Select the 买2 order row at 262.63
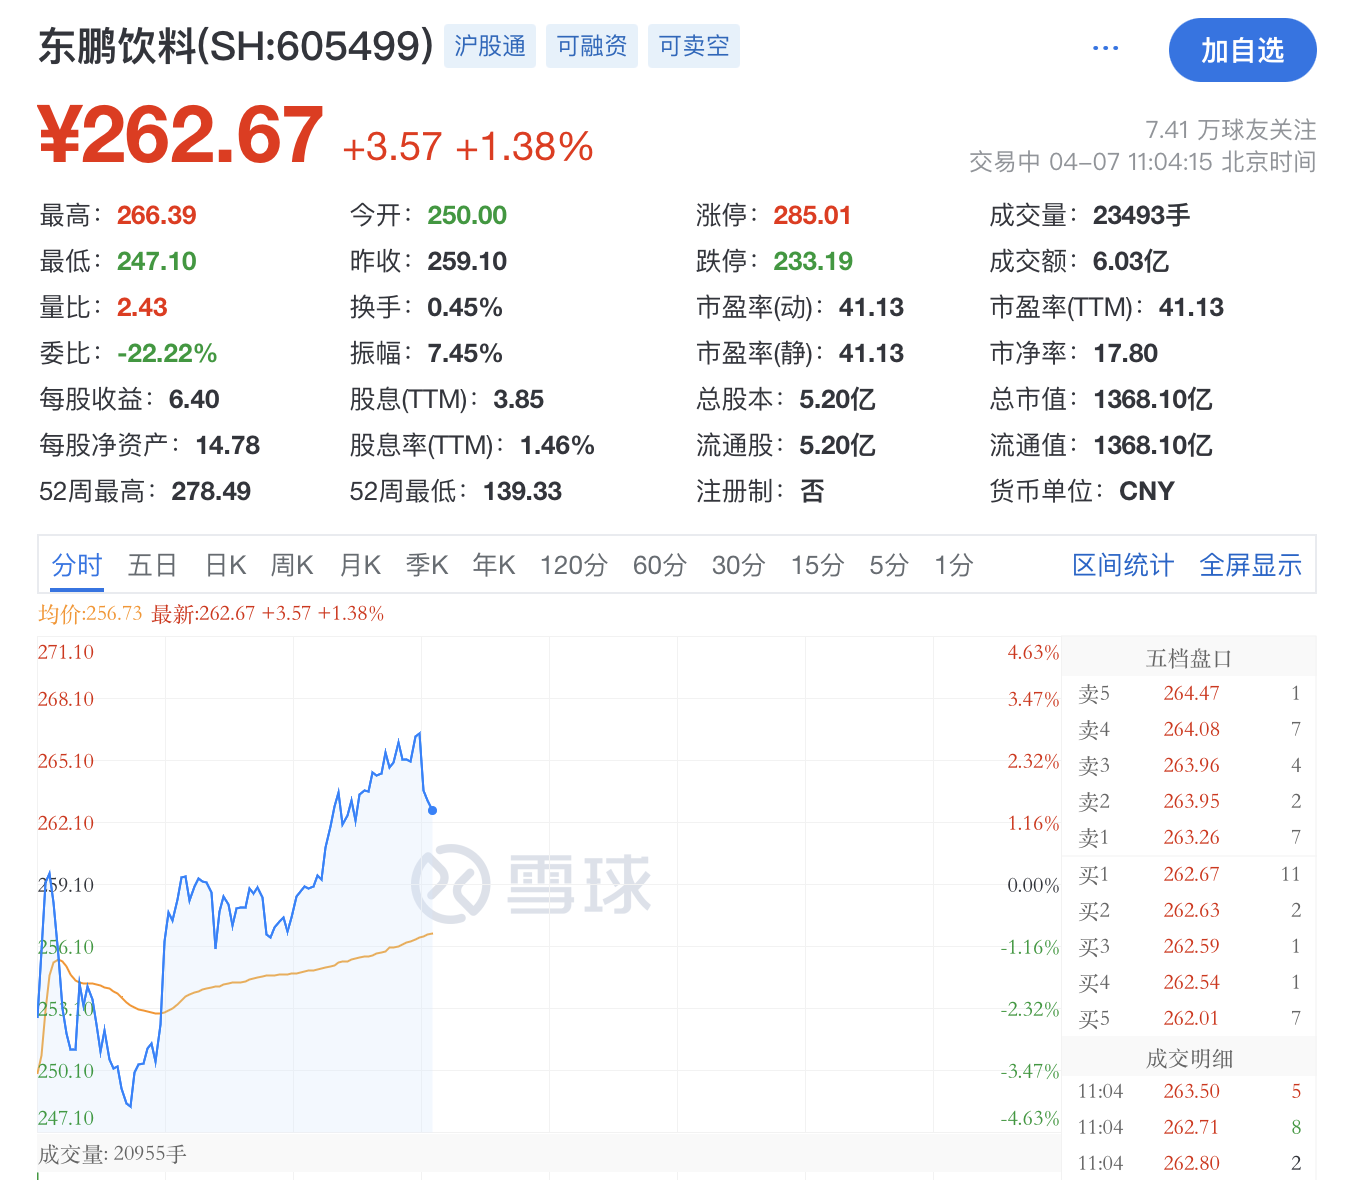1346x1180 pixels. (x=1189, y=910)
